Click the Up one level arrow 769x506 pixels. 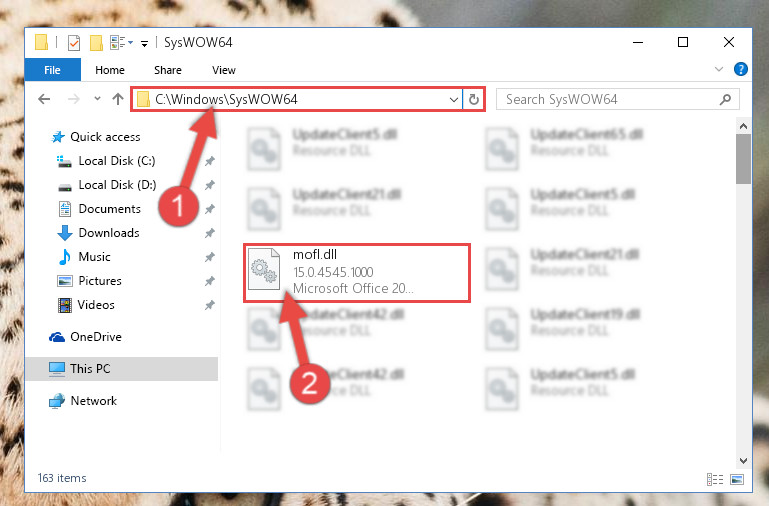(x=118, y=100)
